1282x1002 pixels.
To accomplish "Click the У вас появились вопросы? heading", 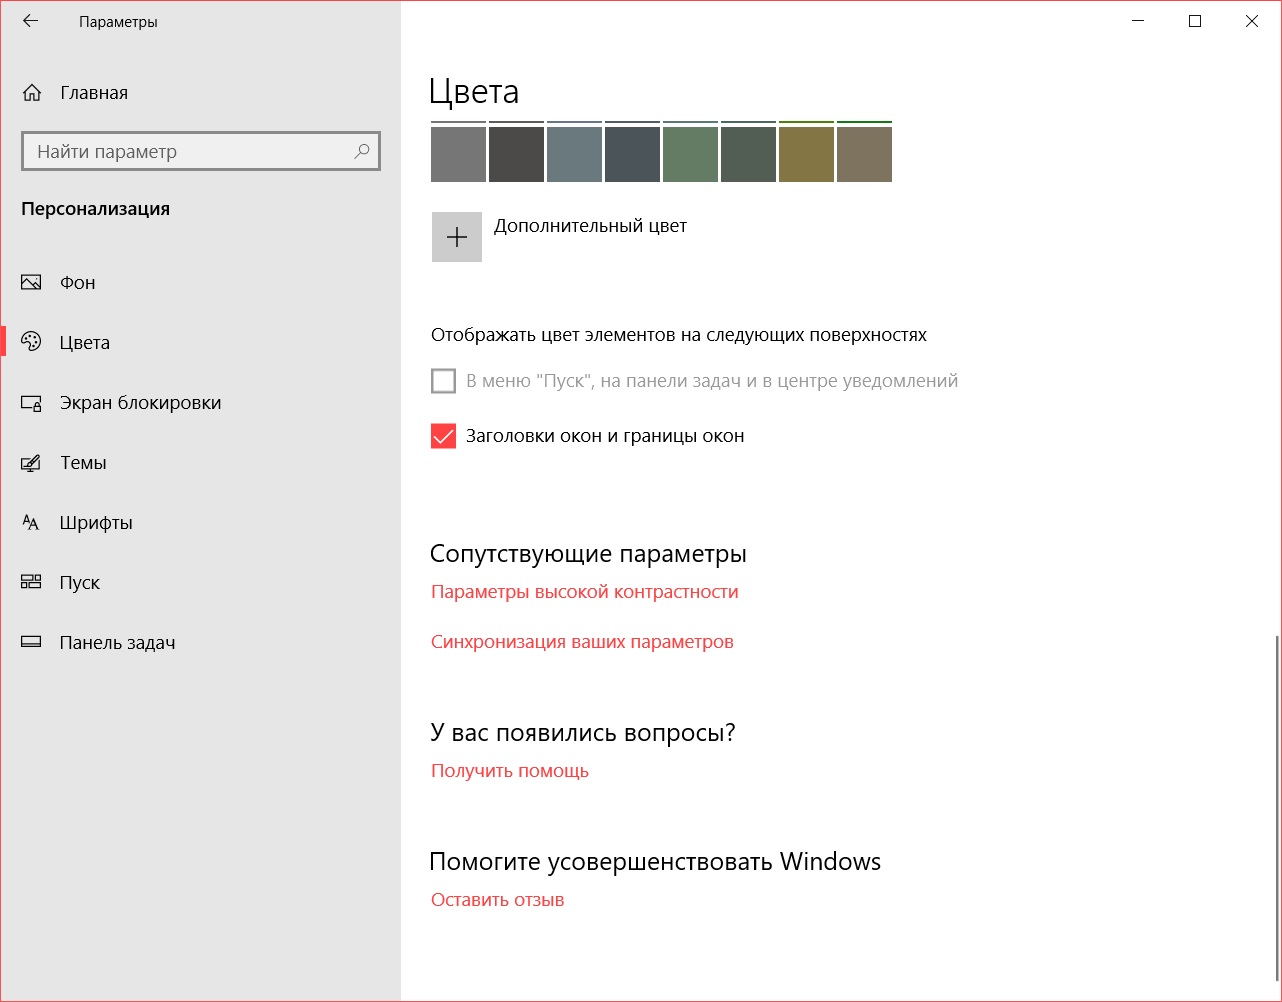I will point(583,733).
